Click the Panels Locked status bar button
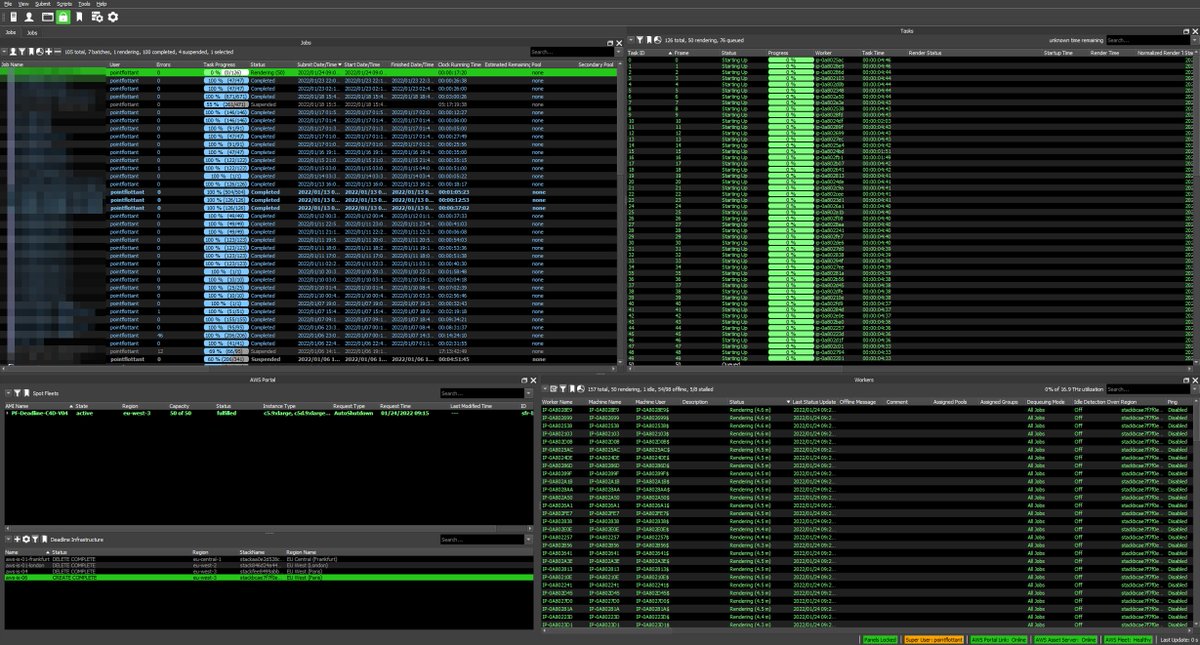Screen dimensions: 1200x645 [881, 638]
